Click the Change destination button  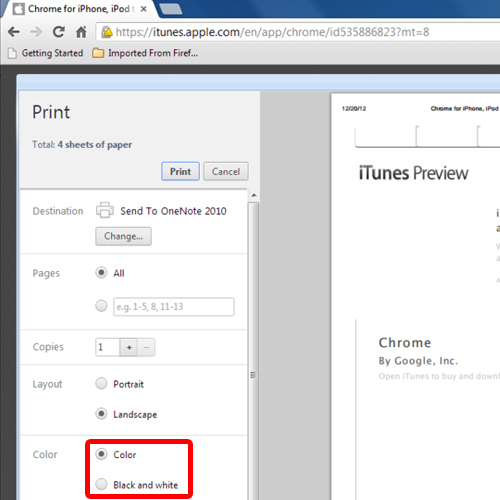tap(123, 236)
